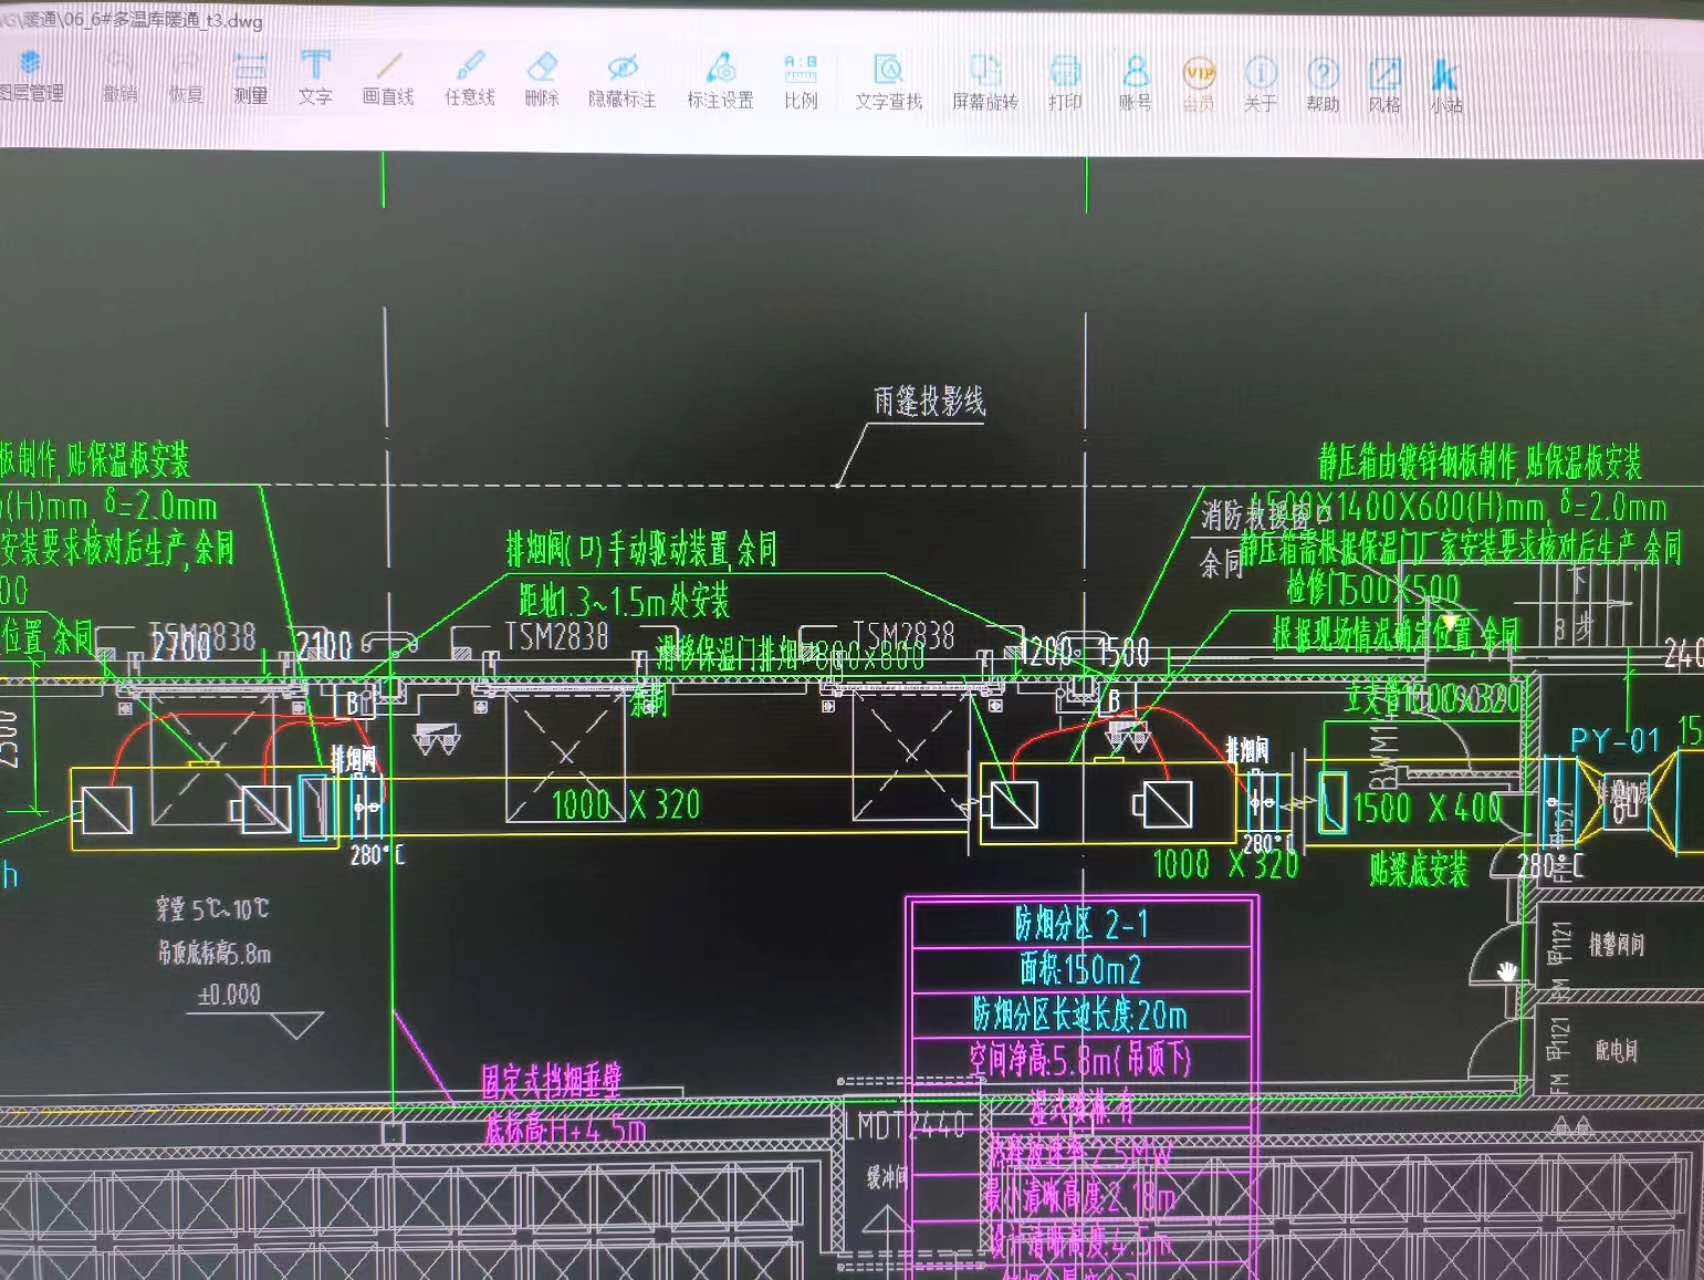Click the 空间净高:5.8m row
The height and width of the screenshot is (1280, 1704).
coord(1080,1058)
